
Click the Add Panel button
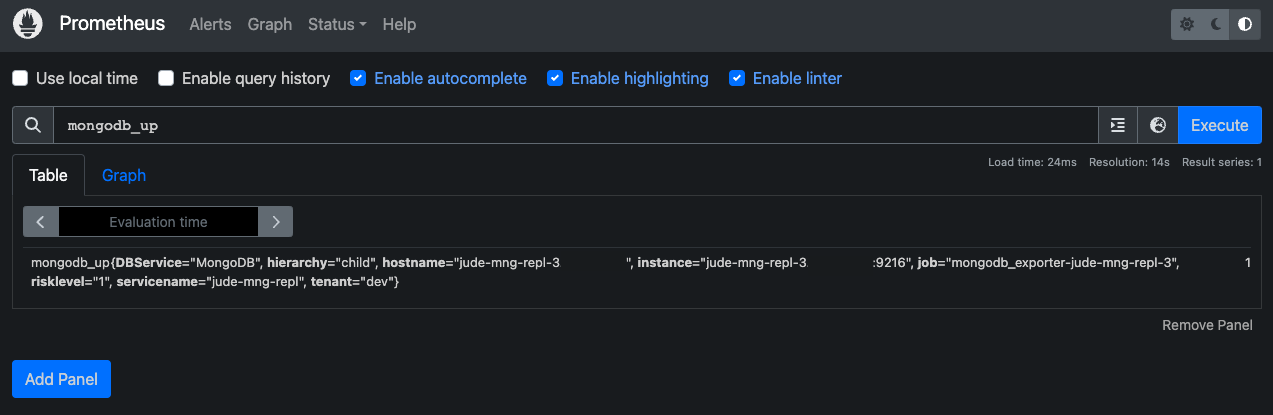click(x=61, y=379)
